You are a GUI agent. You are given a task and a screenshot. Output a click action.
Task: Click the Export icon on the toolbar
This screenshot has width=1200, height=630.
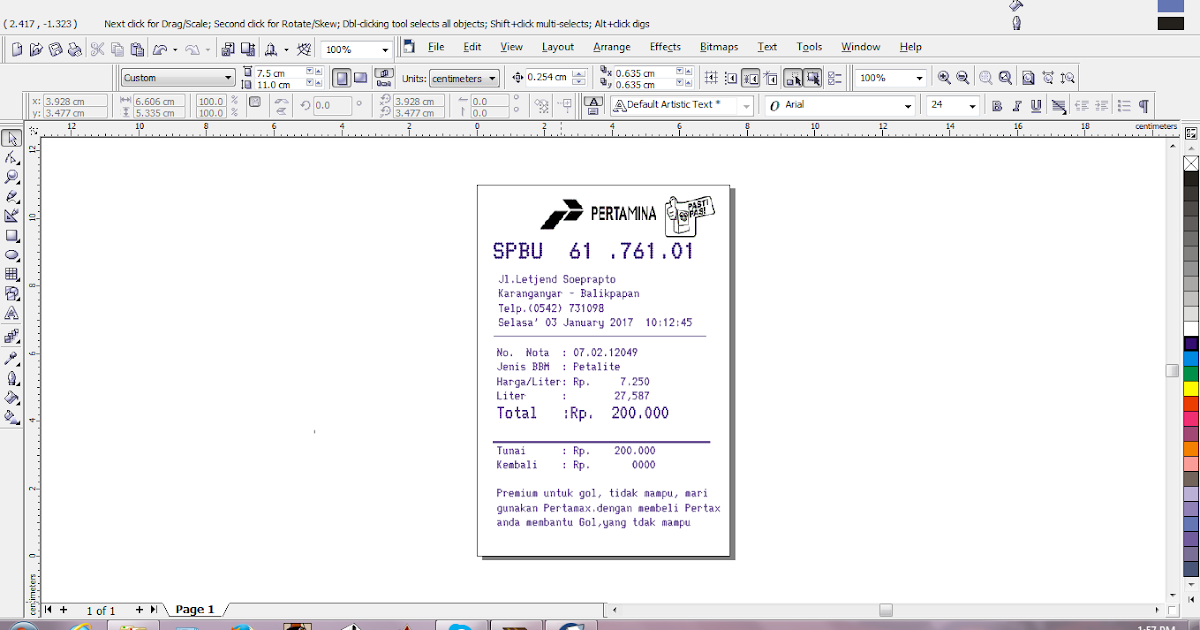coord(247,47)
